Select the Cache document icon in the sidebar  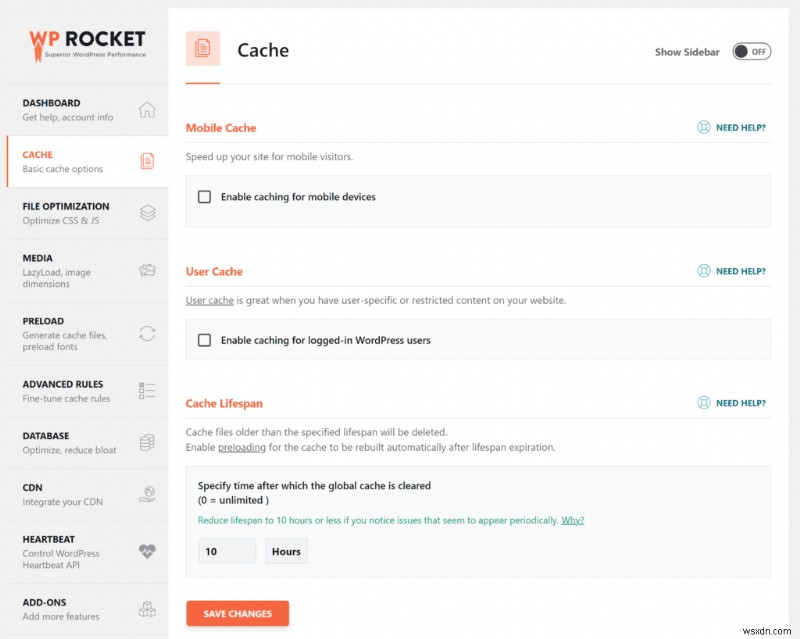click(x=148, y=161)
